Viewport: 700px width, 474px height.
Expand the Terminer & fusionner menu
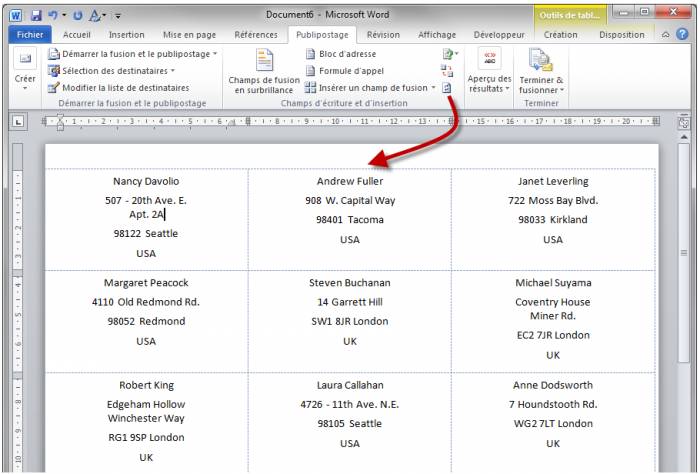tap(541, 71)
